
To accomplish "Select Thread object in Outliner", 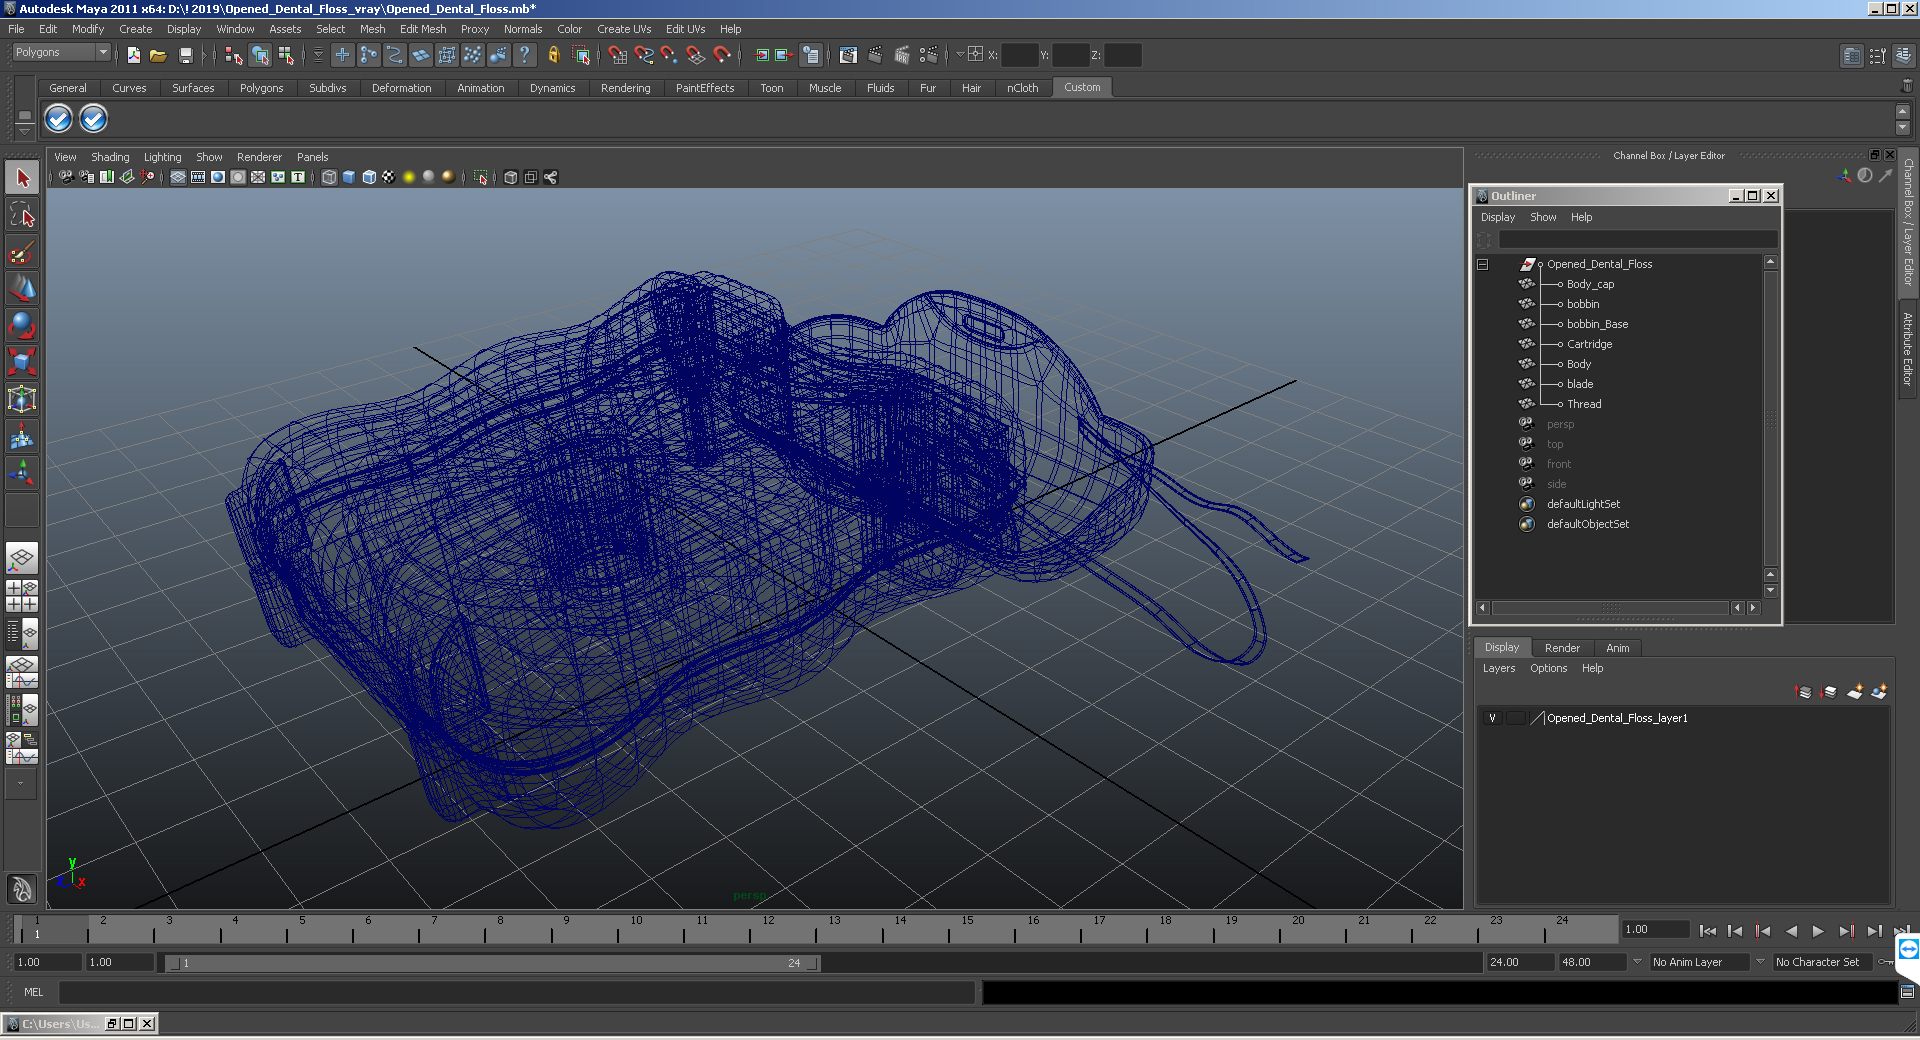I will click(x=1584, y=404).
